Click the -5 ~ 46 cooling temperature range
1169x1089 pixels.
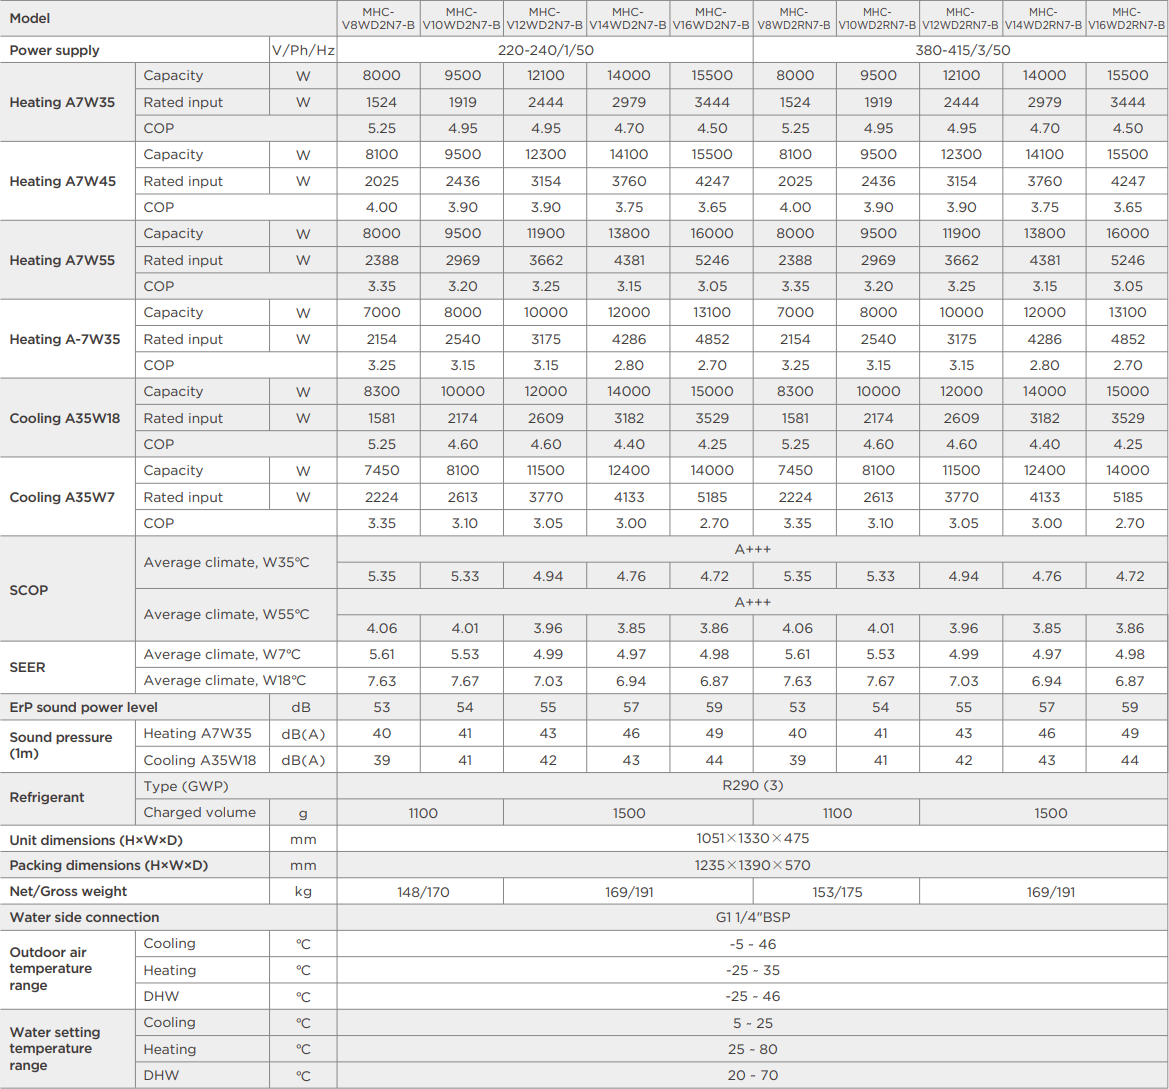click(x=752, y=944)
